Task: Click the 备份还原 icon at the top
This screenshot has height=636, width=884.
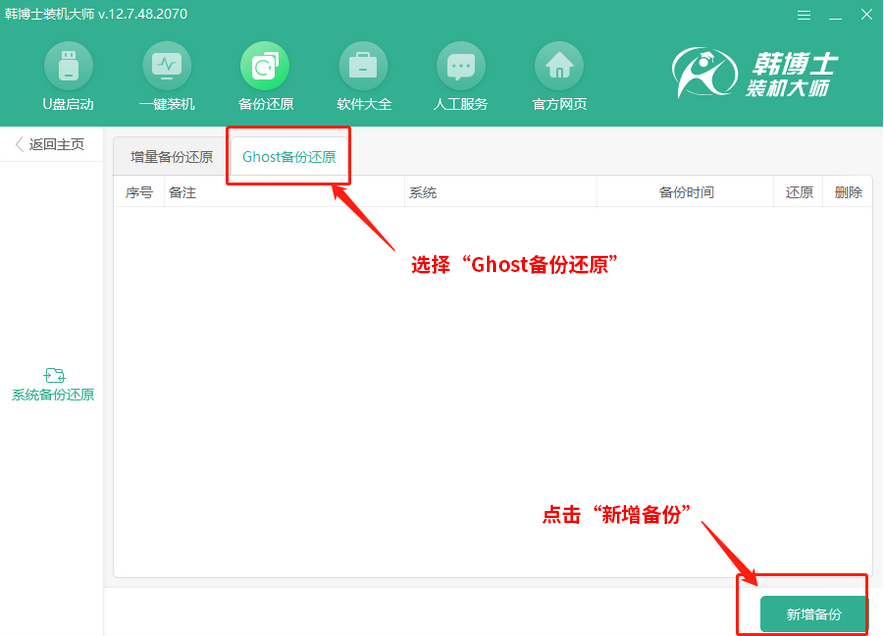Action: click(x=264, y=75)
